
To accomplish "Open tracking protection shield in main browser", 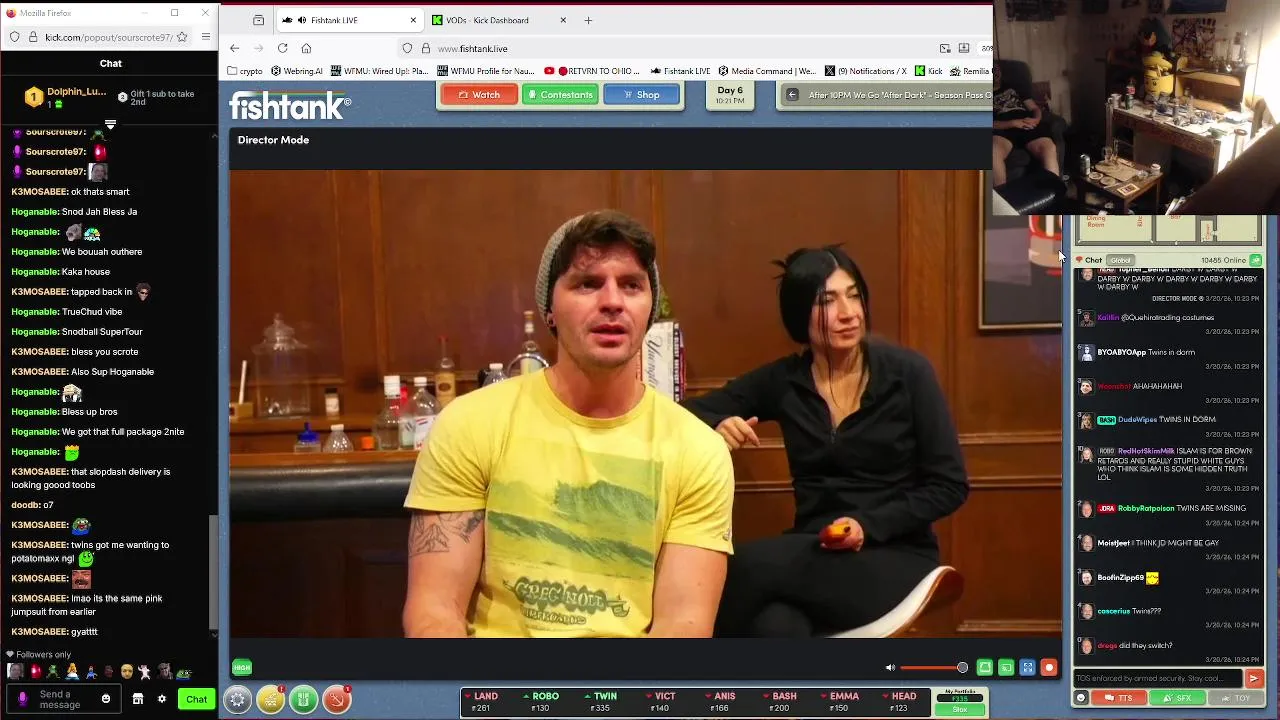I will point(407,48).
